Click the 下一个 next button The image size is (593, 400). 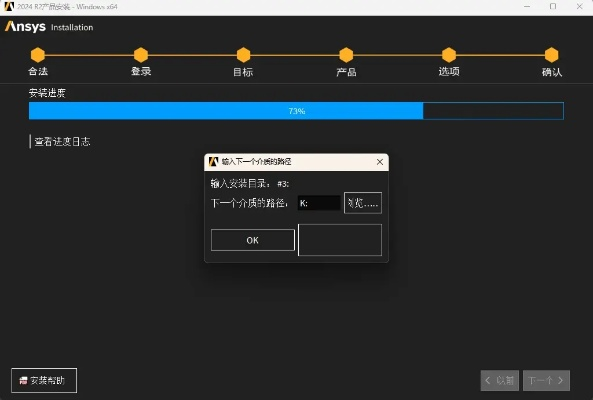coord(546,380)
